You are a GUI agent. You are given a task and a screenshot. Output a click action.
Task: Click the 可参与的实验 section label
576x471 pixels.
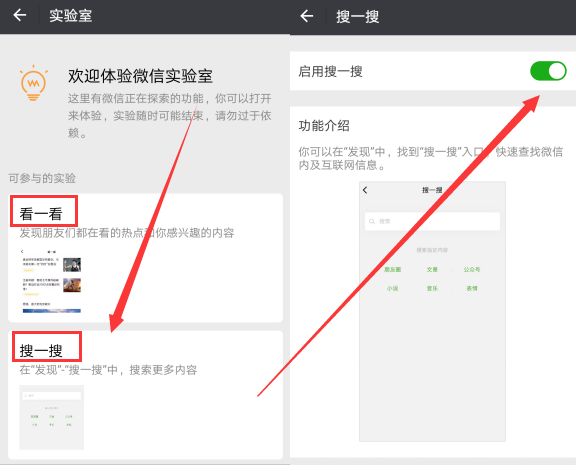[42, 179]
